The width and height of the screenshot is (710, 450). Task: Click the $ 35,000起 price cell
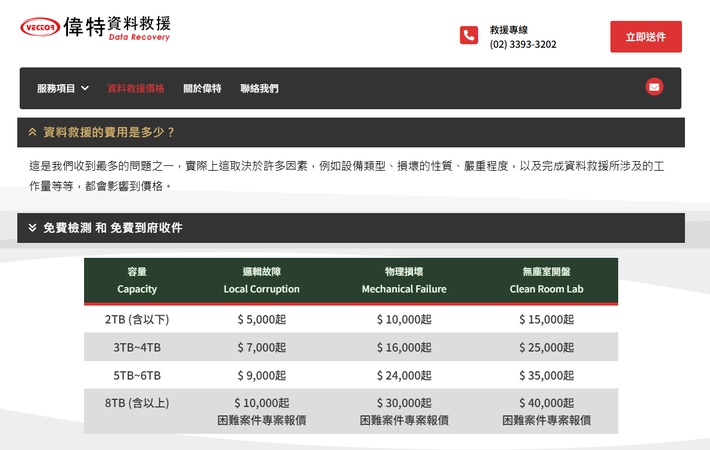pyautogui.click(x=547, y=375)
